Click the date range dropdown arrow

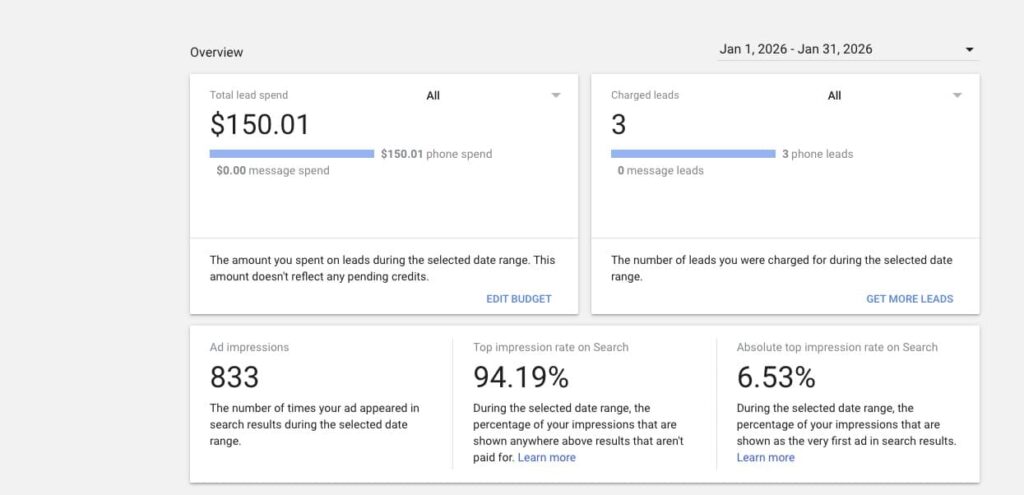tap(969, 50)
